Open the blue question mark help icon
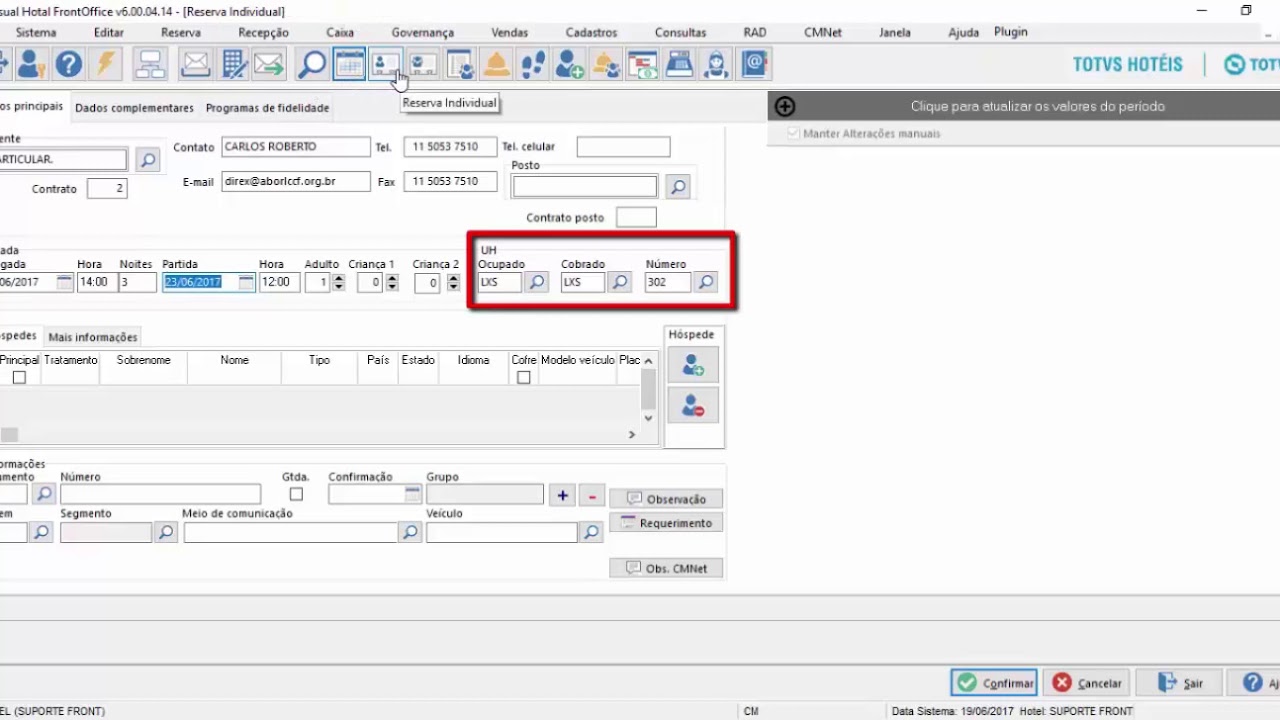Screen dimensions: 1280x720 pos(68,64)
